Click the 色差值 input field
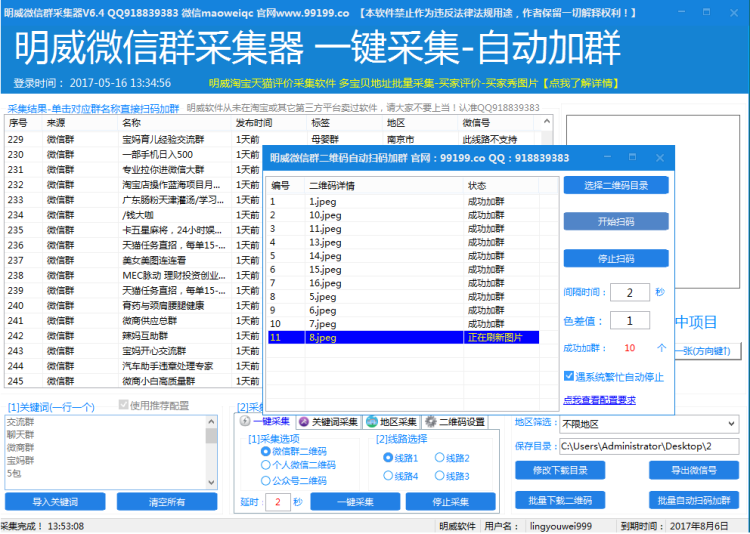The height and width of the screenshot is (534, 750). point(630,321)
